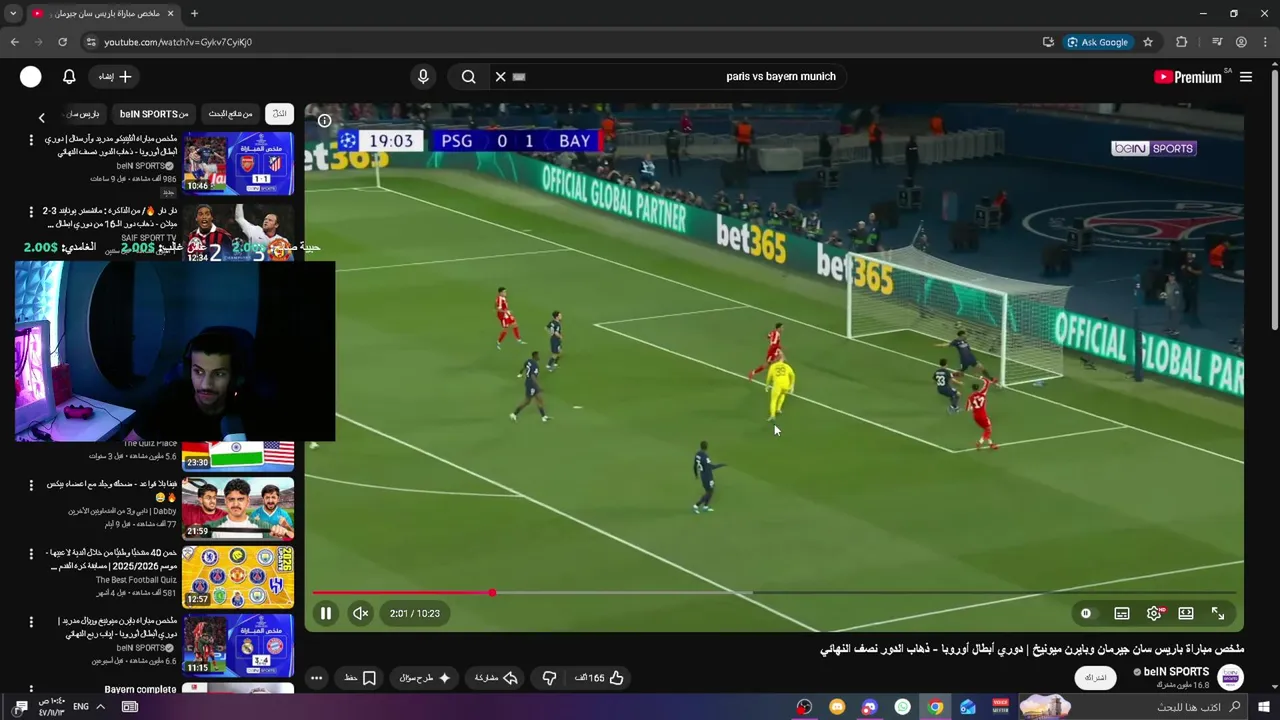Screen dimensions: 1280x720
Task: Dislike the video with thumbs down
Action: click(x=549, y=678)
